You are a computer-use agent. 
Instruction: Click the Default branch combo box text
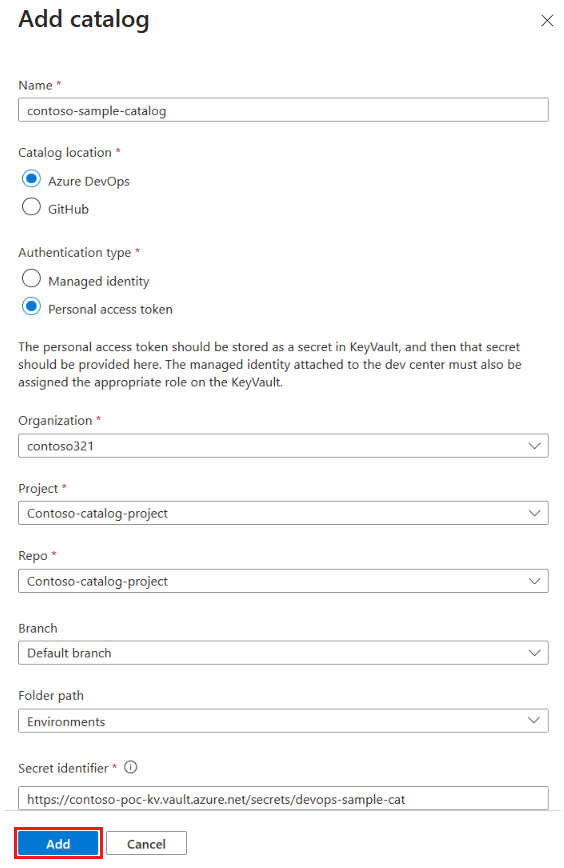click(69, 653)
